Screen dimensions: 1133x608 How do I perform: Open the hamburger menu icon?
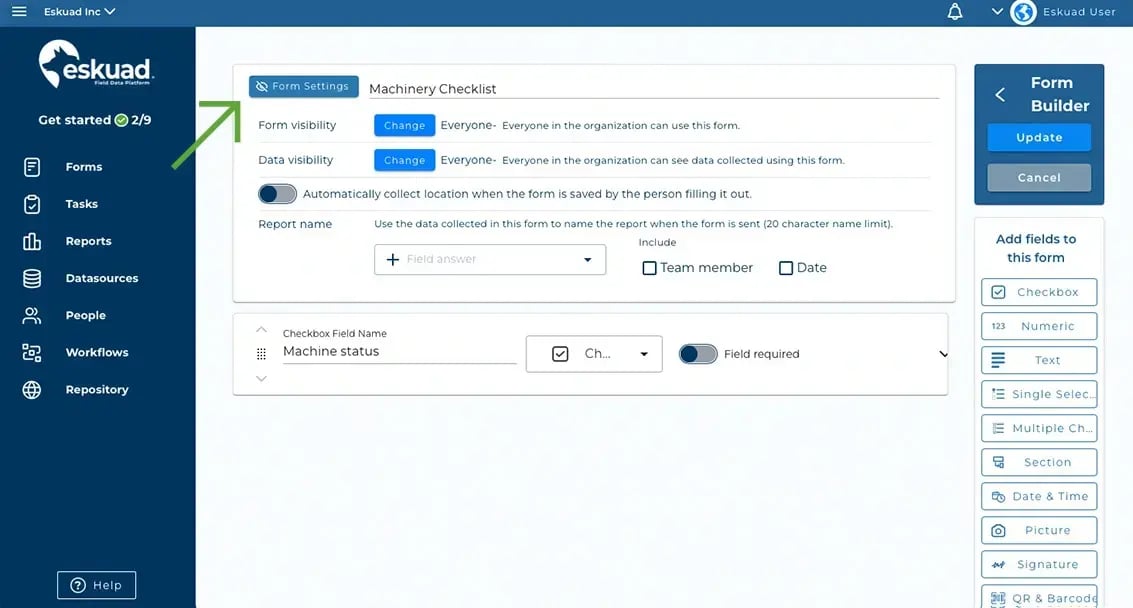coord(19,12)
